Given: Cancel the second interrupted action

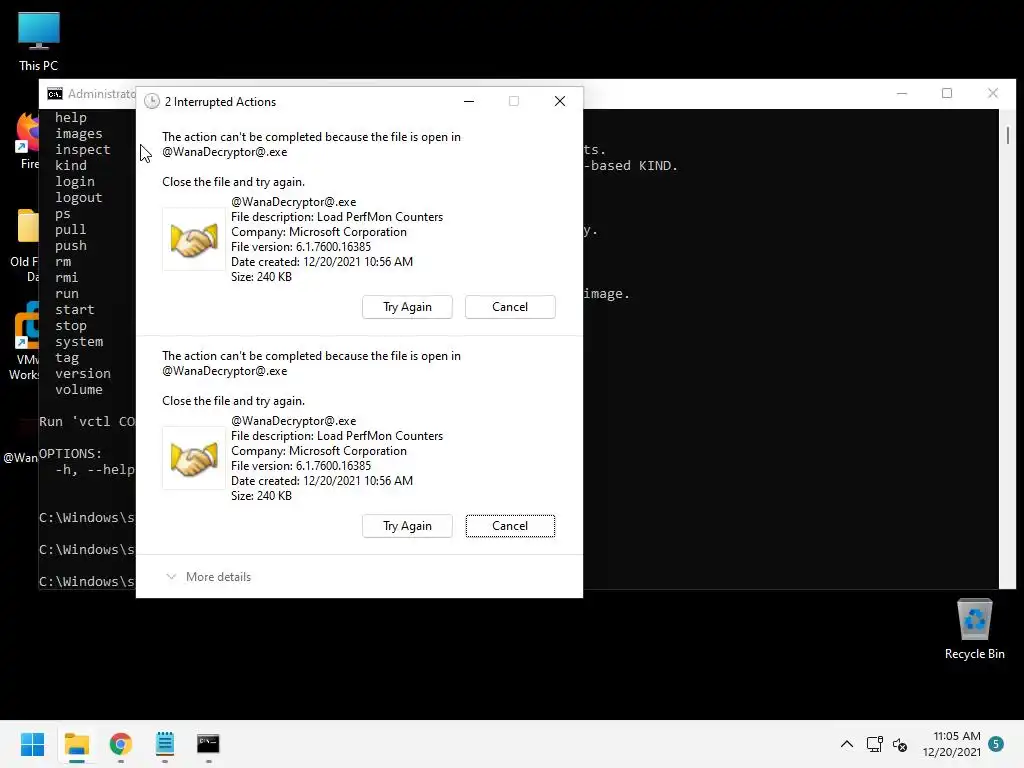Looking at the screenshot, I should 510,526.
